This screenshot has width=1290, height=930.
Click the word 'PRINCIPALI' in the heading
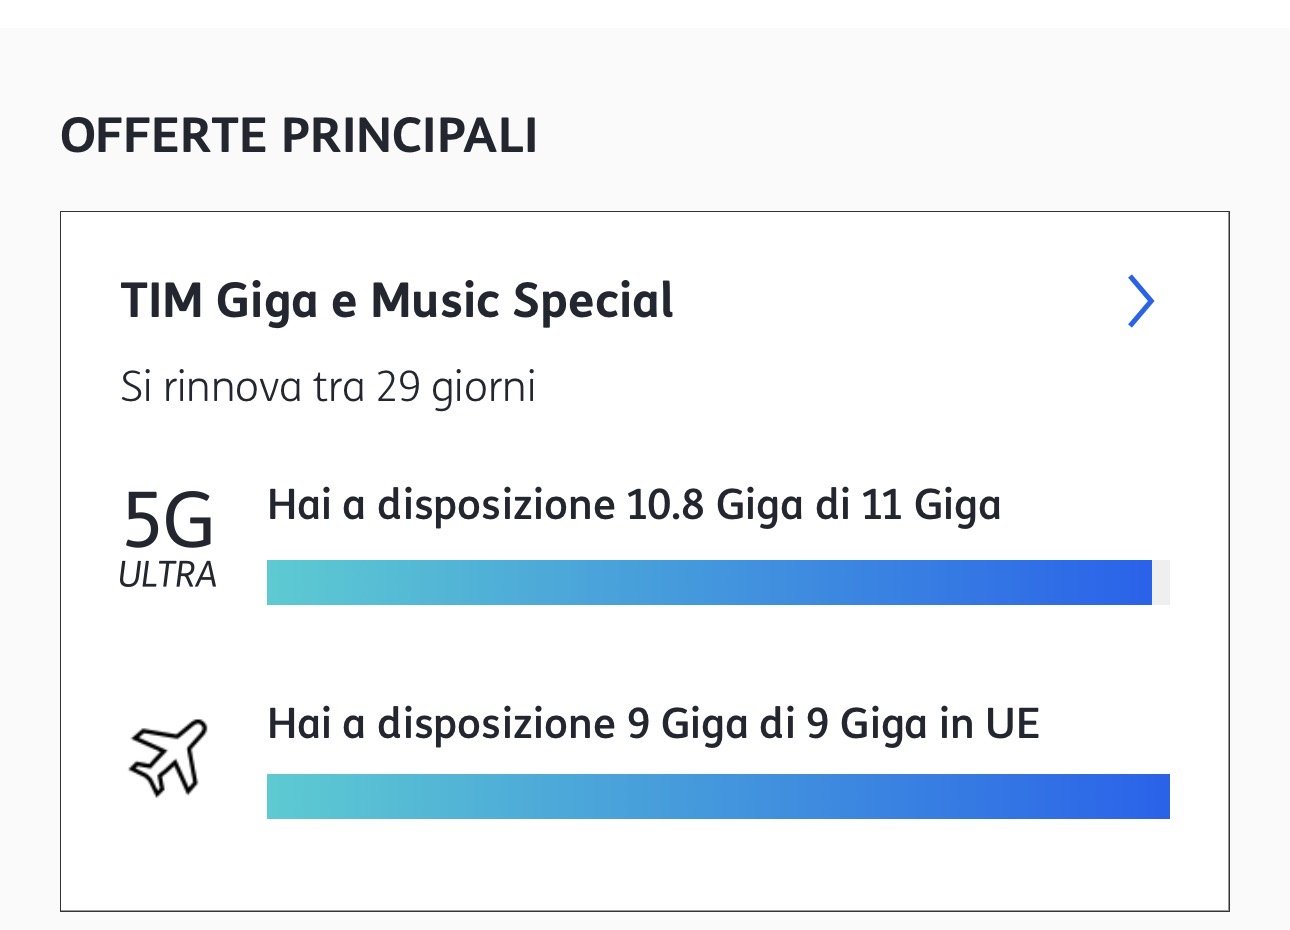pyautogui.click(x=409, y=136)
